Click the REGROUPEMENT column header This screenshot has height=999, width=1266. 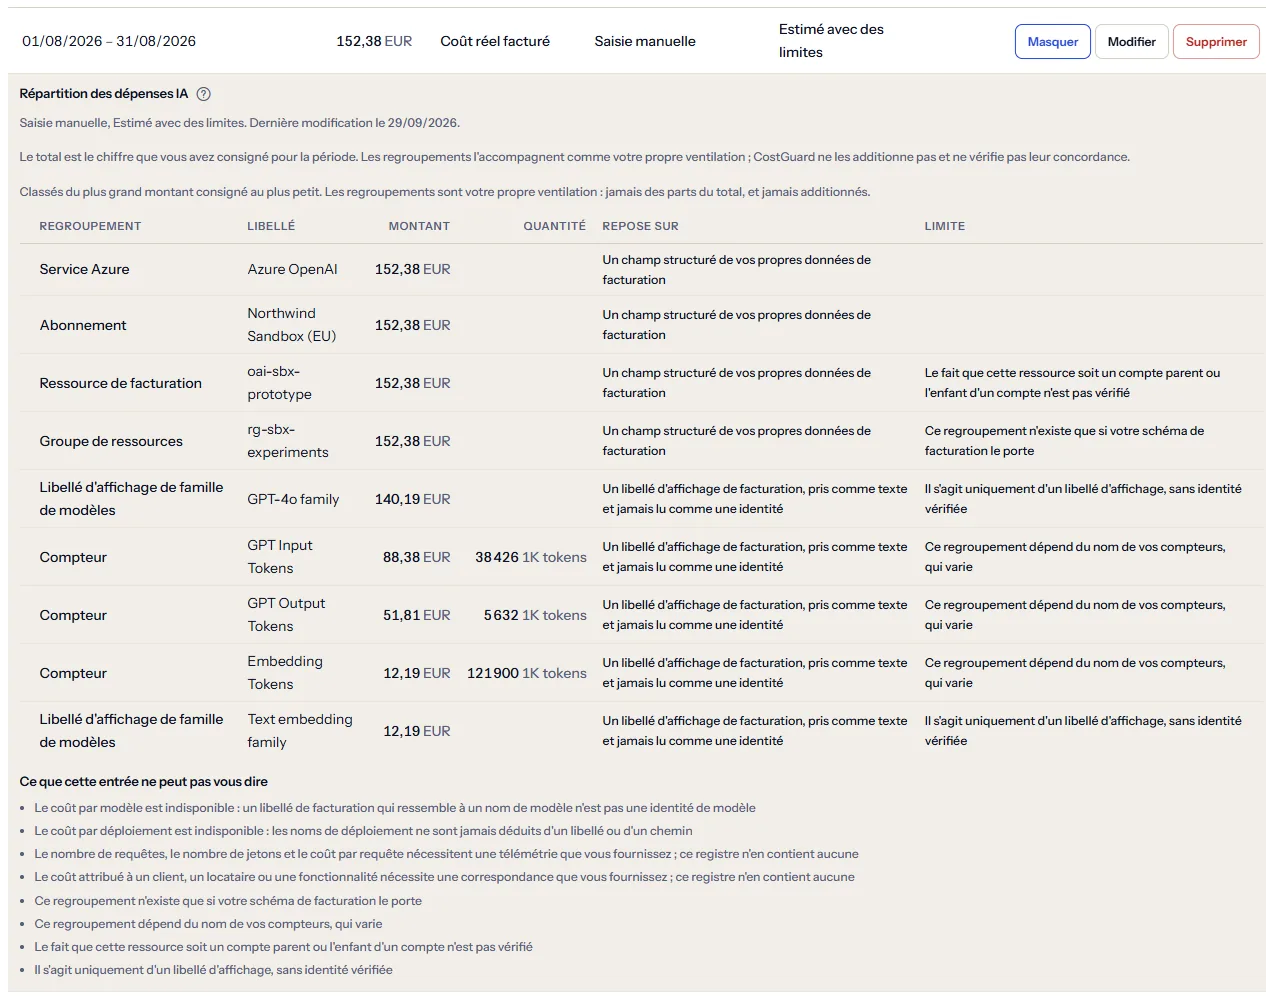(x=90, y=226)
